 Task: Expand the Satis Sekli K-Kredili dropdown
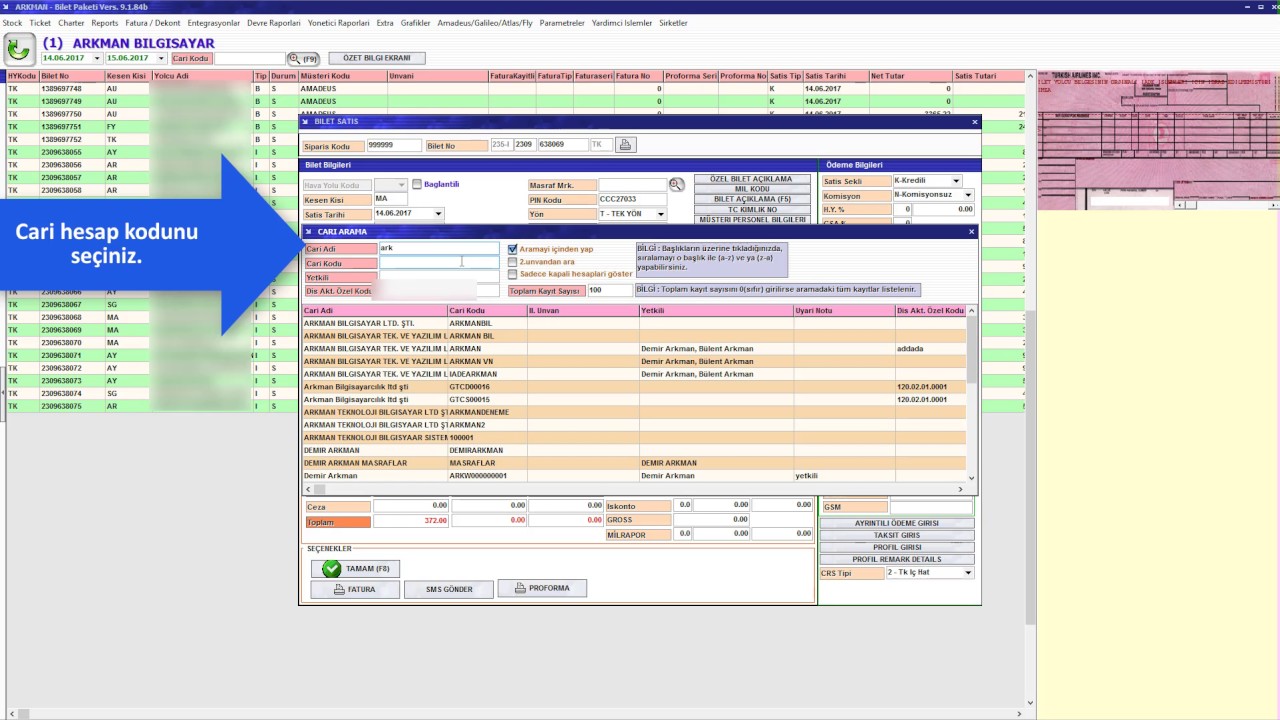(x=956, y=181)
